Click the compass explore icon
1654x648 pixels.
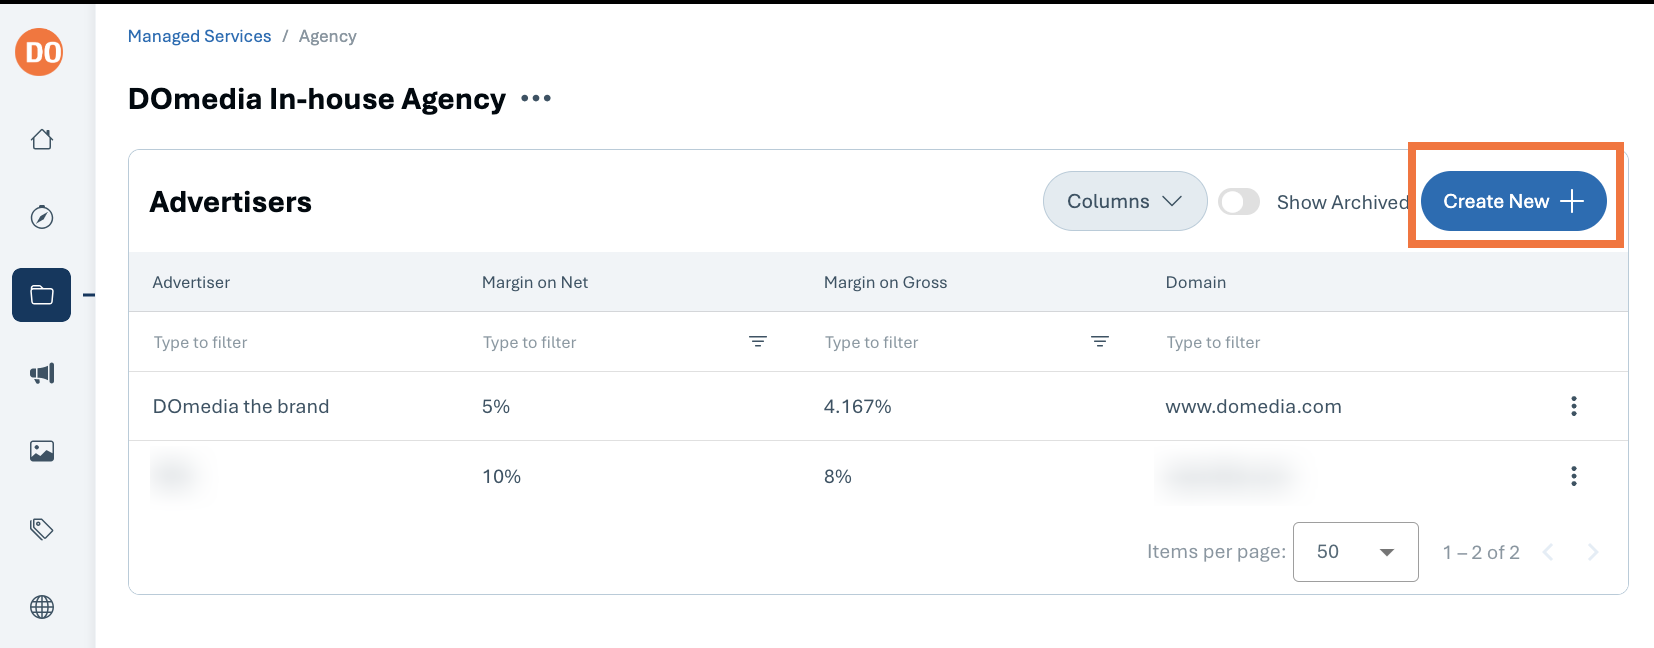coord(41,217)
